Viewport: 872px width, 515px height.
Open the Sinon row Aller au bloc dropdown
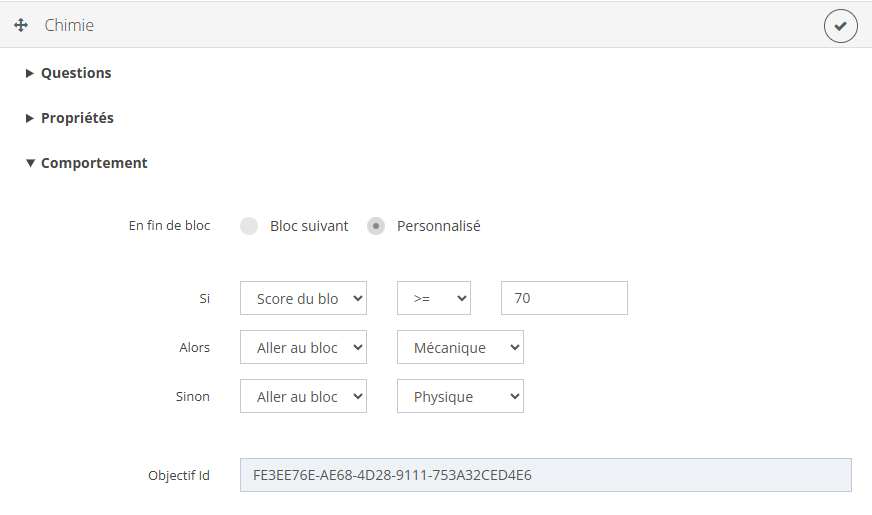tap(303, 396)
